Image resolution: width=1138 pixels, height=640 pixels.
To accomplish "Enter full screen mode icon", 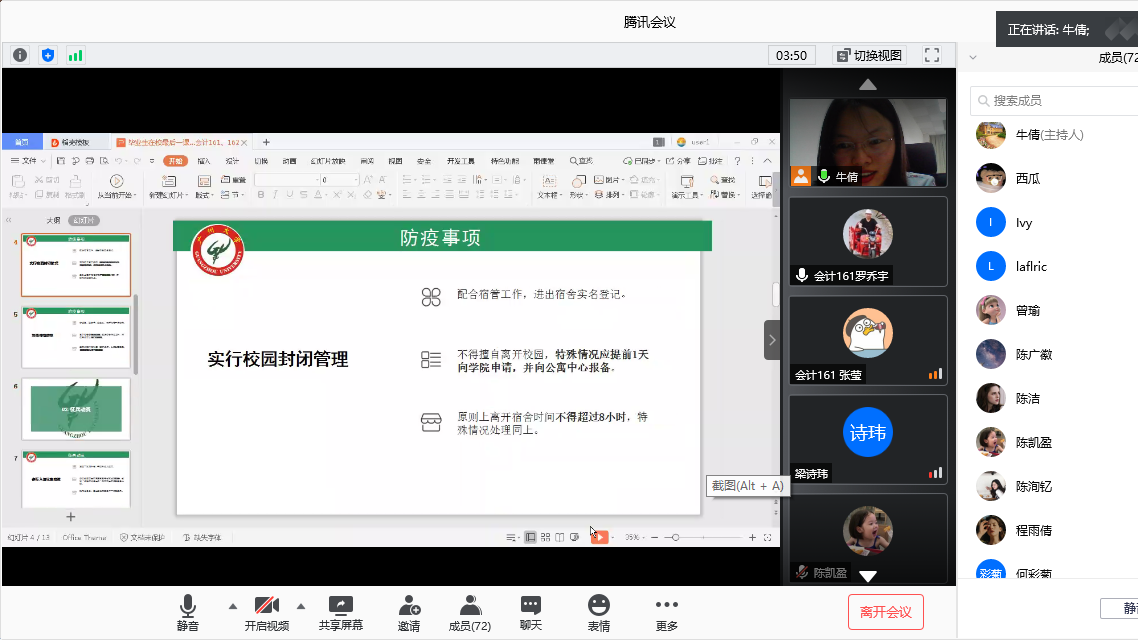I will point(932,55).
